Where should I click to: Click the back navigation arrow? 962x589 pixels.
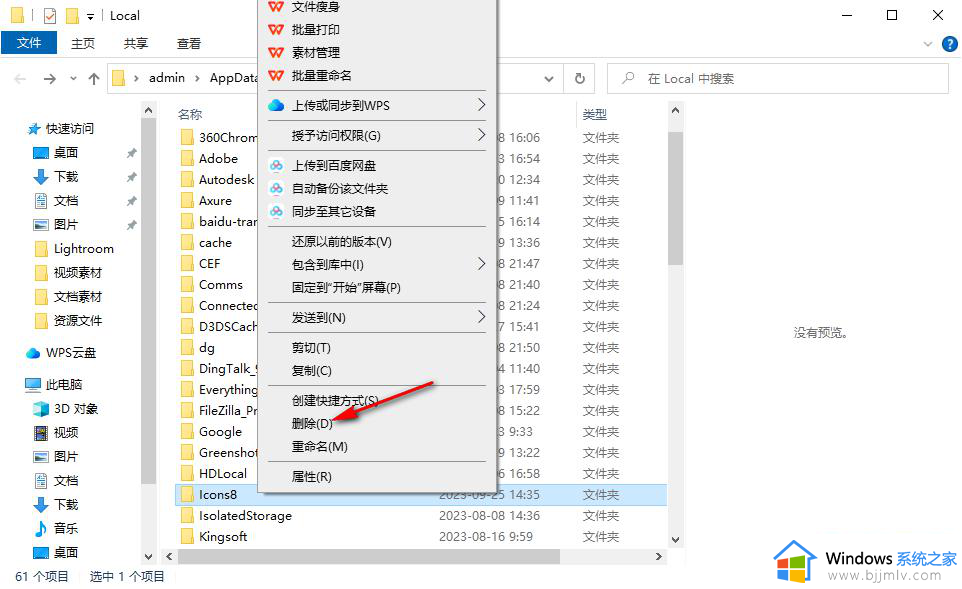tap(20, 79)
